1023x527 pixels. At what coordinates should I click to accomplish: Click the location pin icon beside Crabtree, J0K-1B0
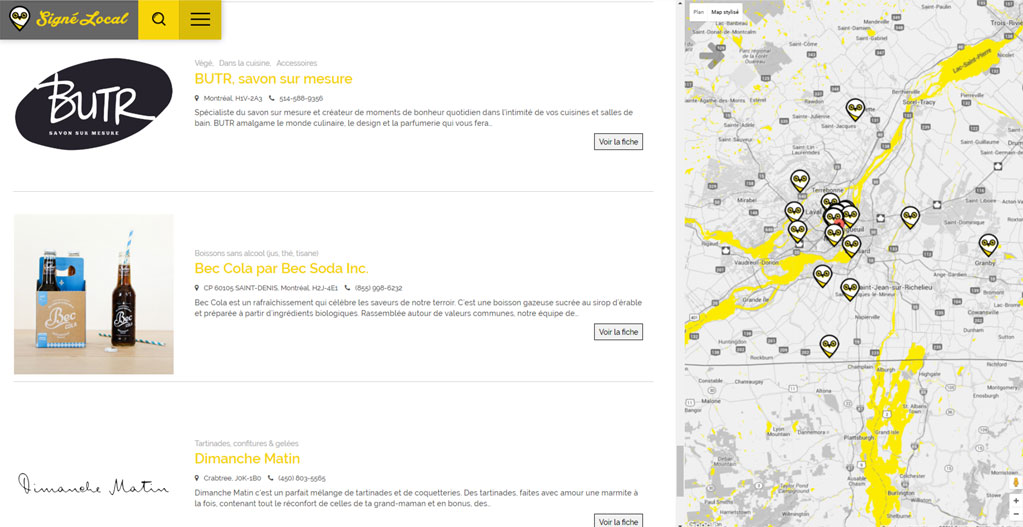tap(197, 478)
